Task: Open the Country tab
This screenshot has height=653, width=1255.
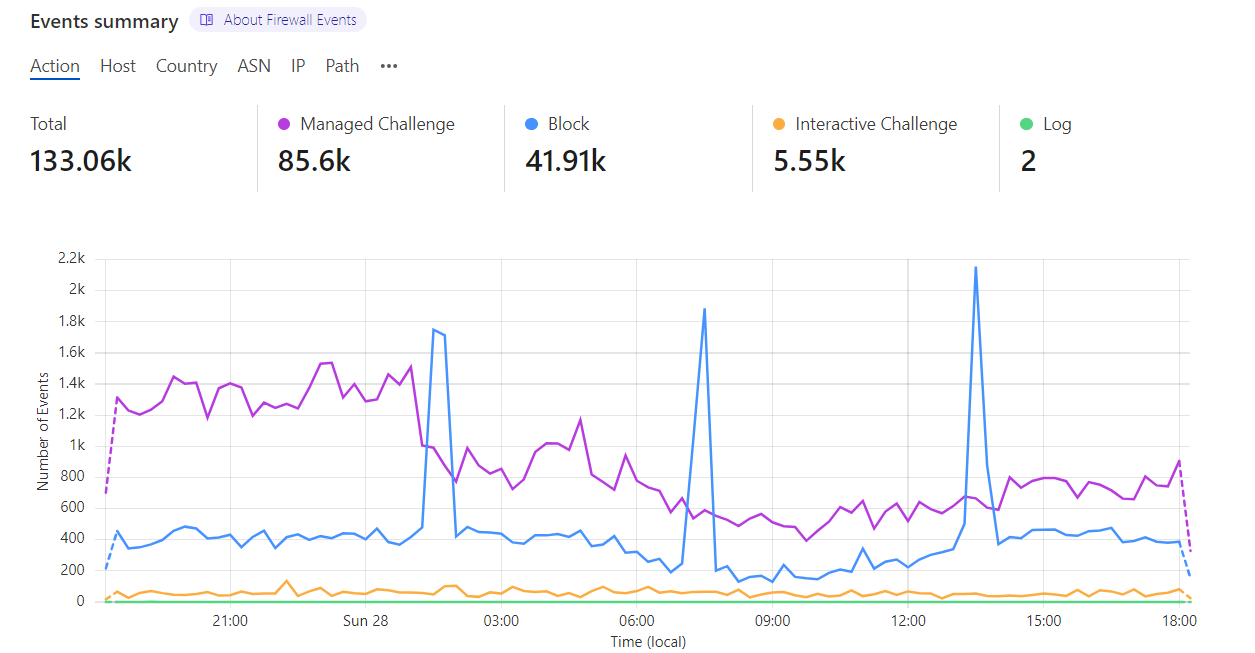Action: pos(186,66)
